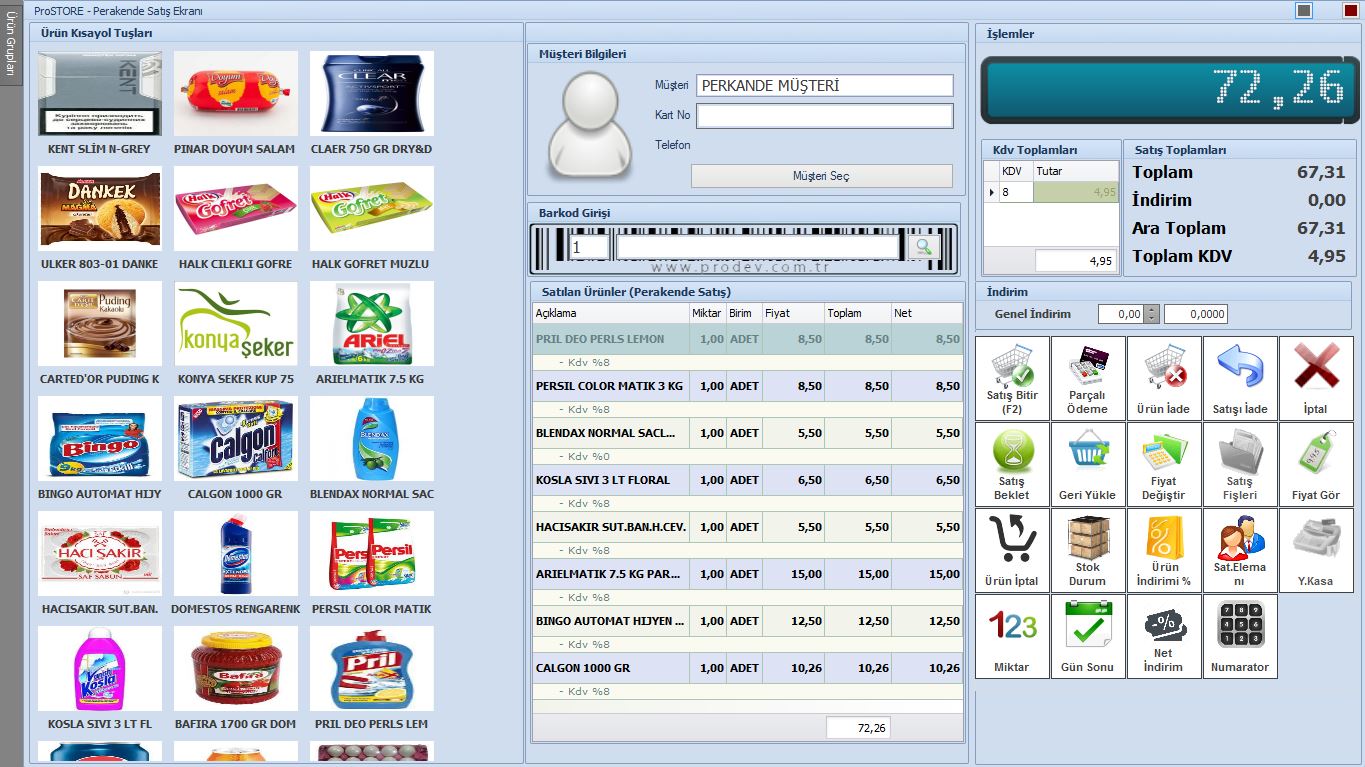
Task: Select KOSLA SIVI 3 LT FLORAL row
Action: click(748, 480)
